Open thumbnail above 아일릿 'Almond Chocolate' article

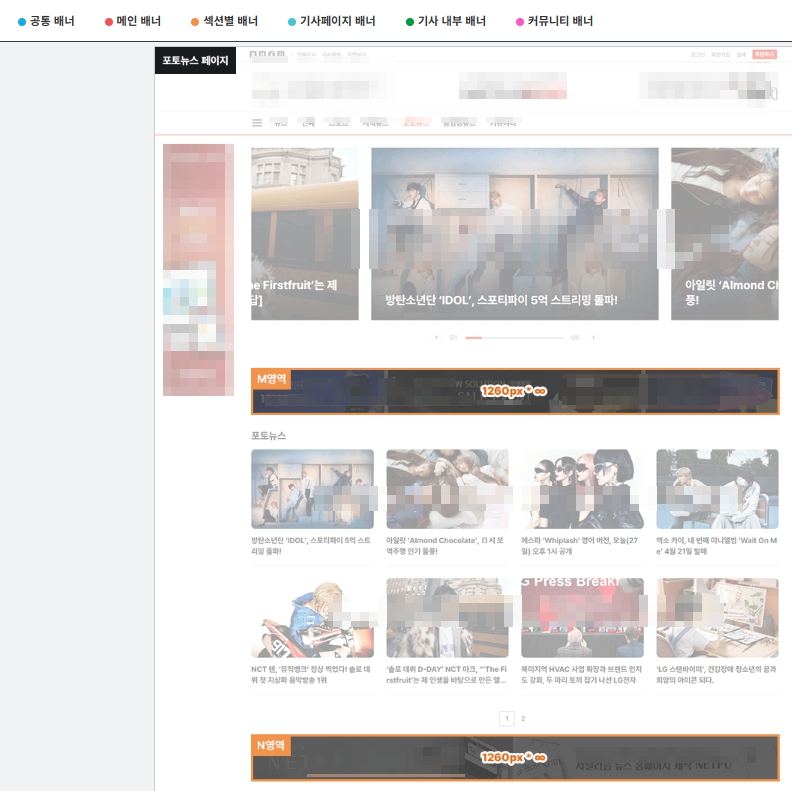tap(448, 489)
